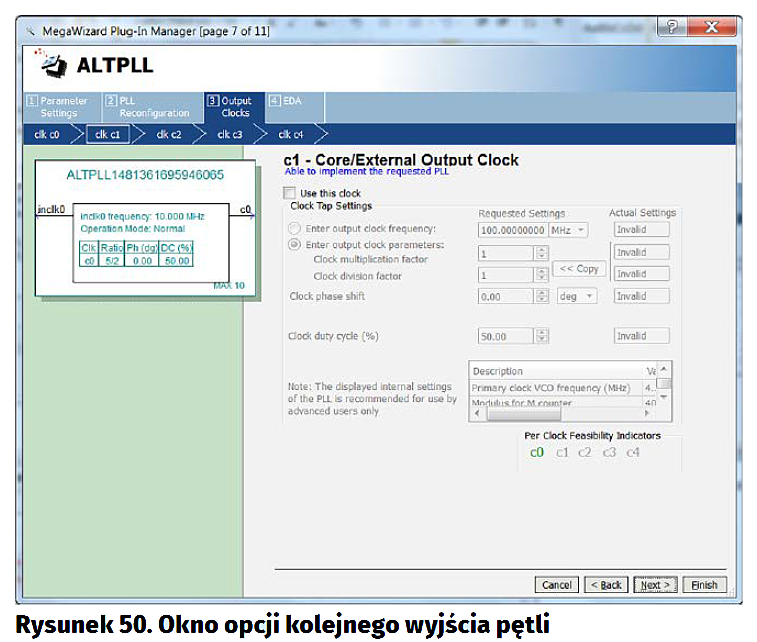Click the << Copy button

(x=579, y=269)
